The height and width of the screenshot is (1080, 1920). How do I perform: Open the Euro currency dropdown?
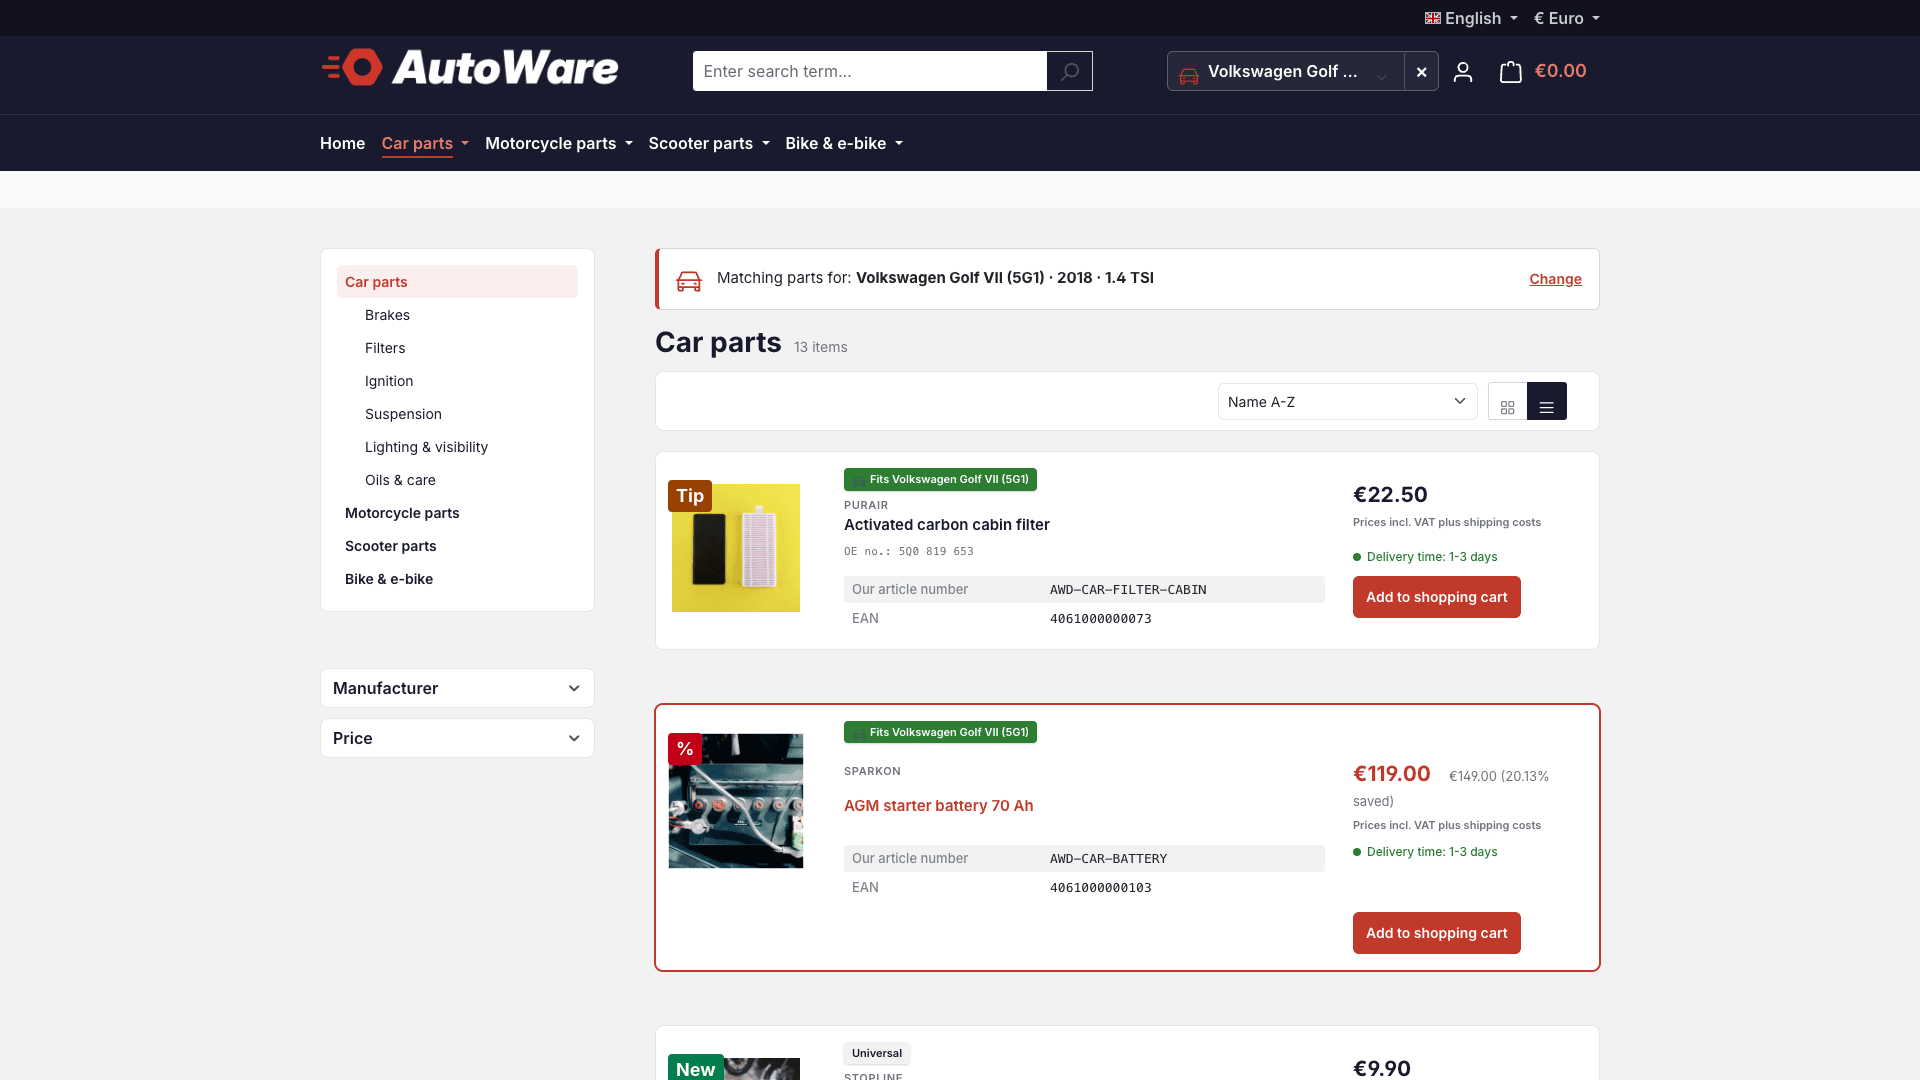1566,18
